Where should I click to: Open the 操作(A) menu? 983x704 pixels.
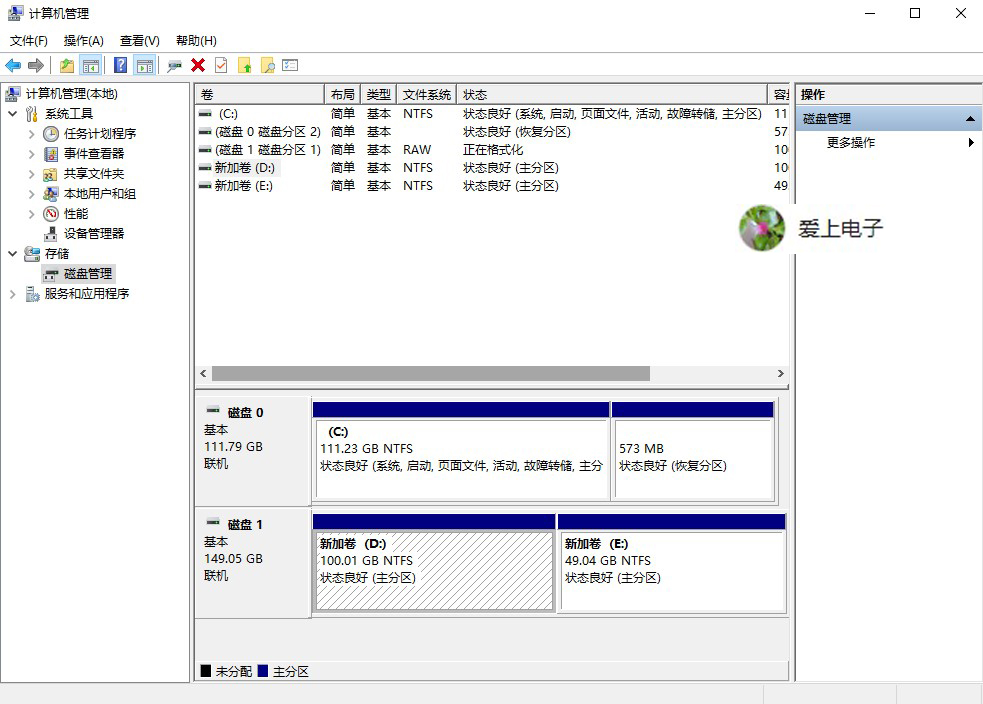(x=83, y=40)
